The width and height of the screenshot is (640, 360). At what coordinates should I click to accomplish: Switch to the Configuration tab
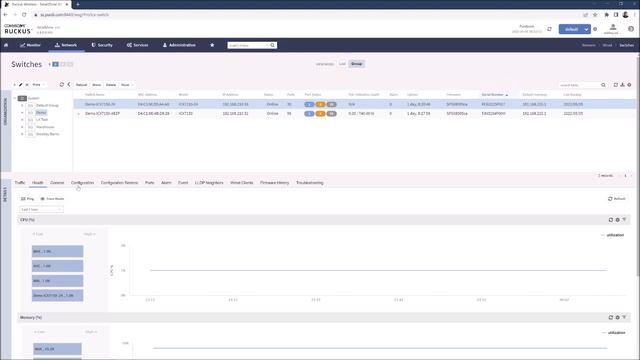(x=82, y=183)
